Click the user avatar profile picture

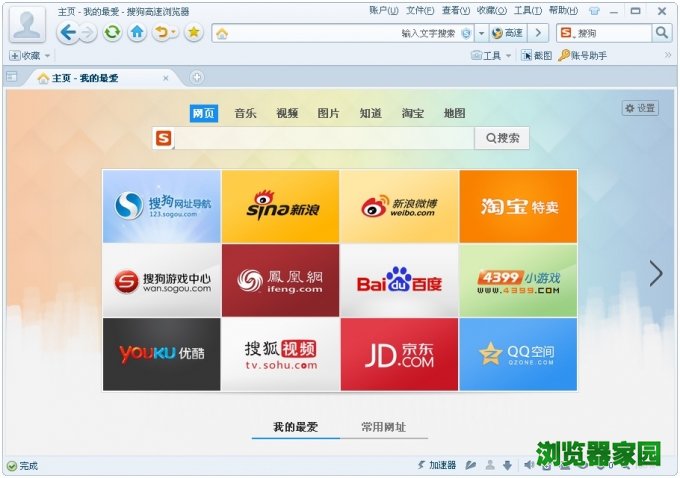tap(27, 25)
